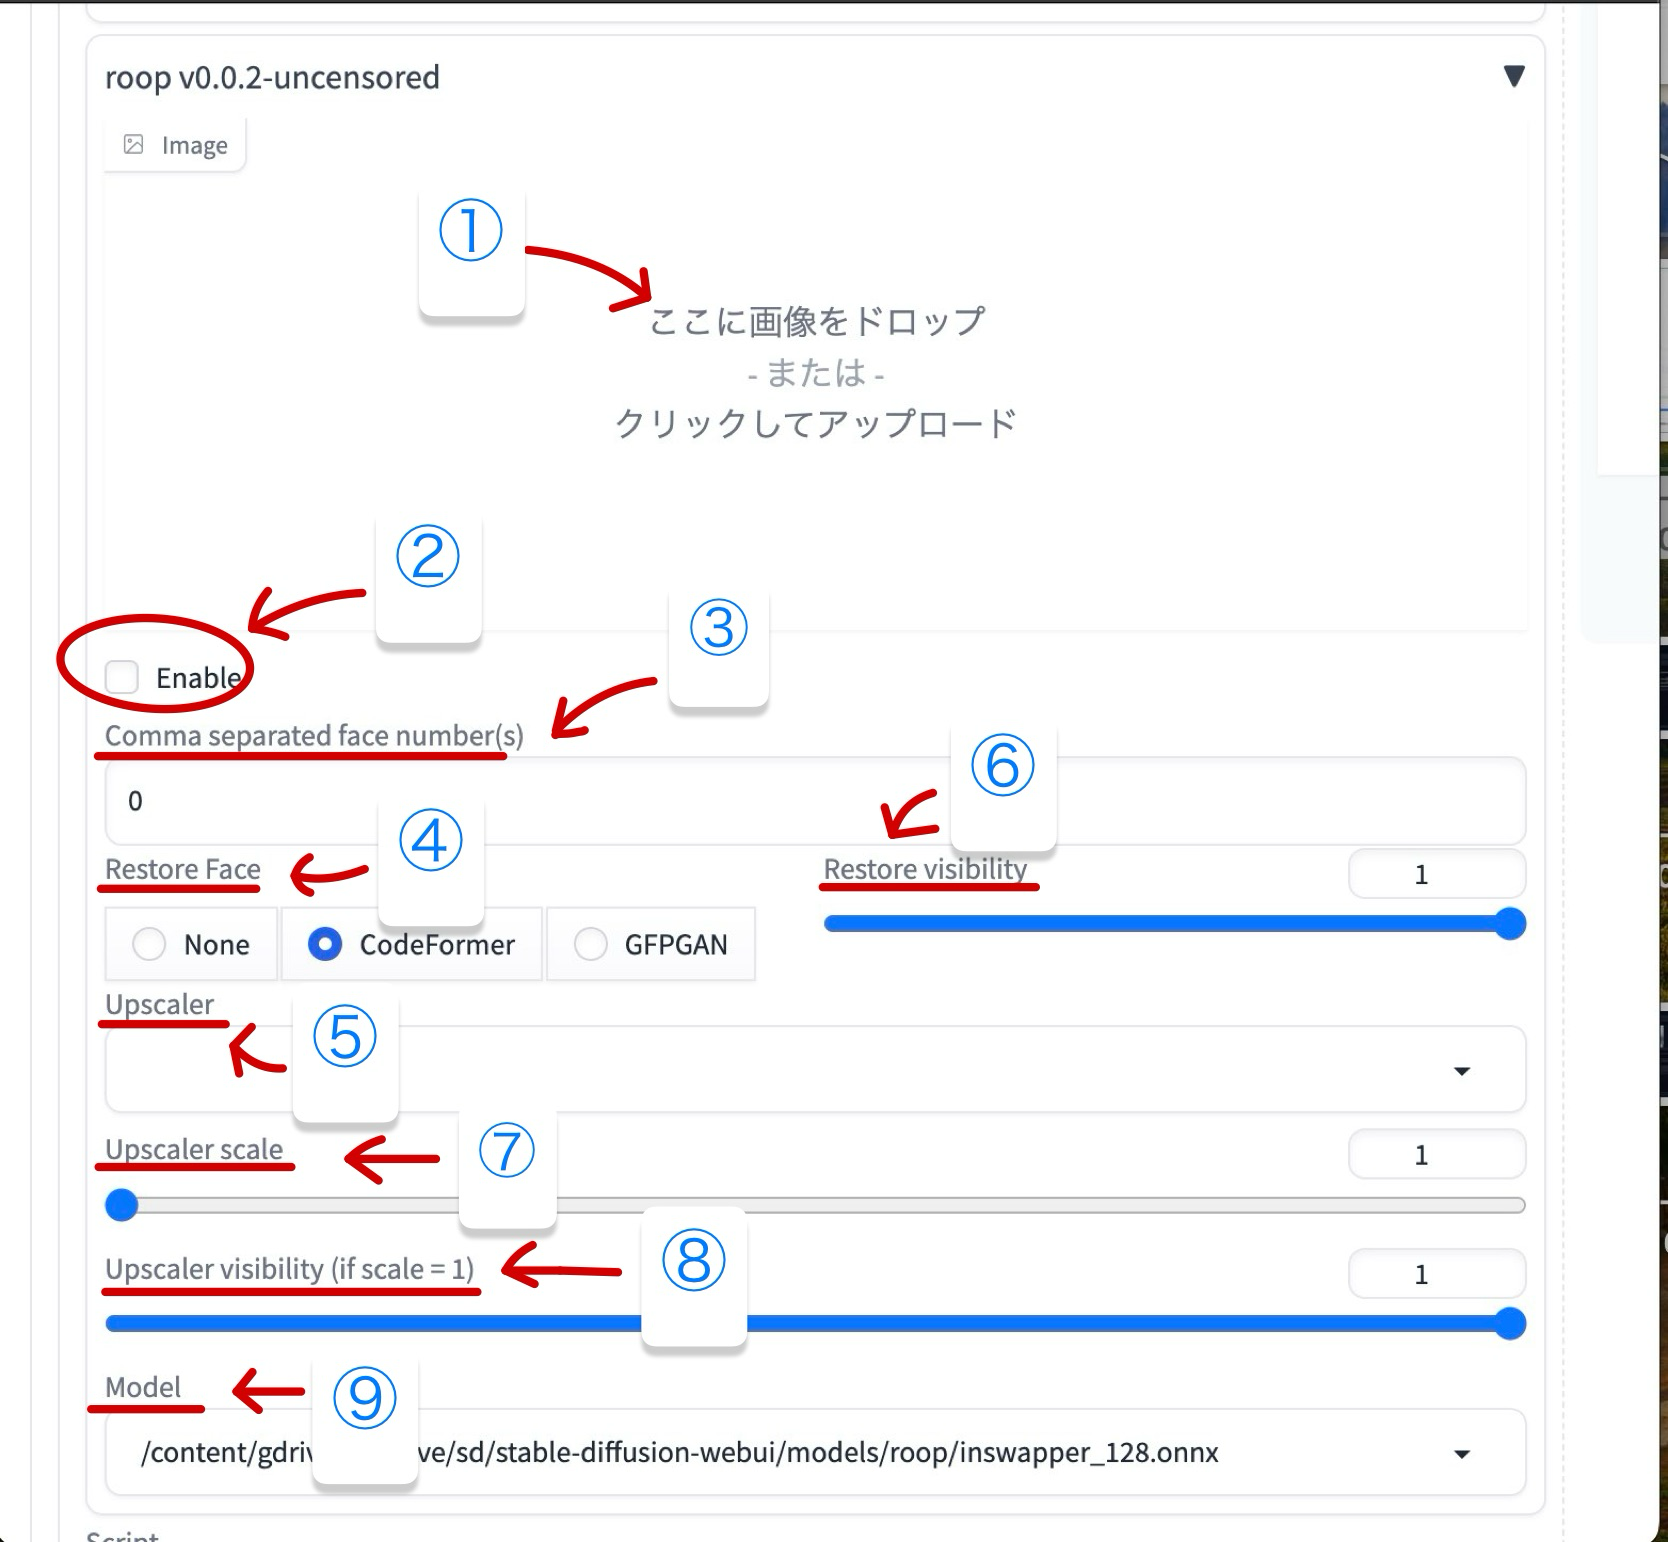1668x1542 pixels.
Task: Click the Restore visibility value box showing 1
Action: click(x=1435, y=873)
